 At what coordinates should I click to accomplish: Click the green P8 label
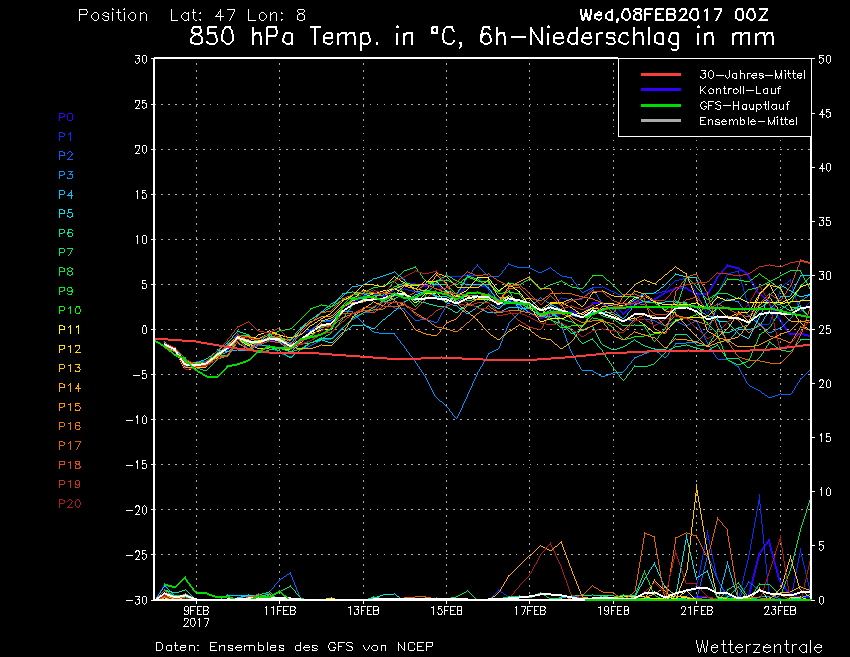[x=66, y=272]
